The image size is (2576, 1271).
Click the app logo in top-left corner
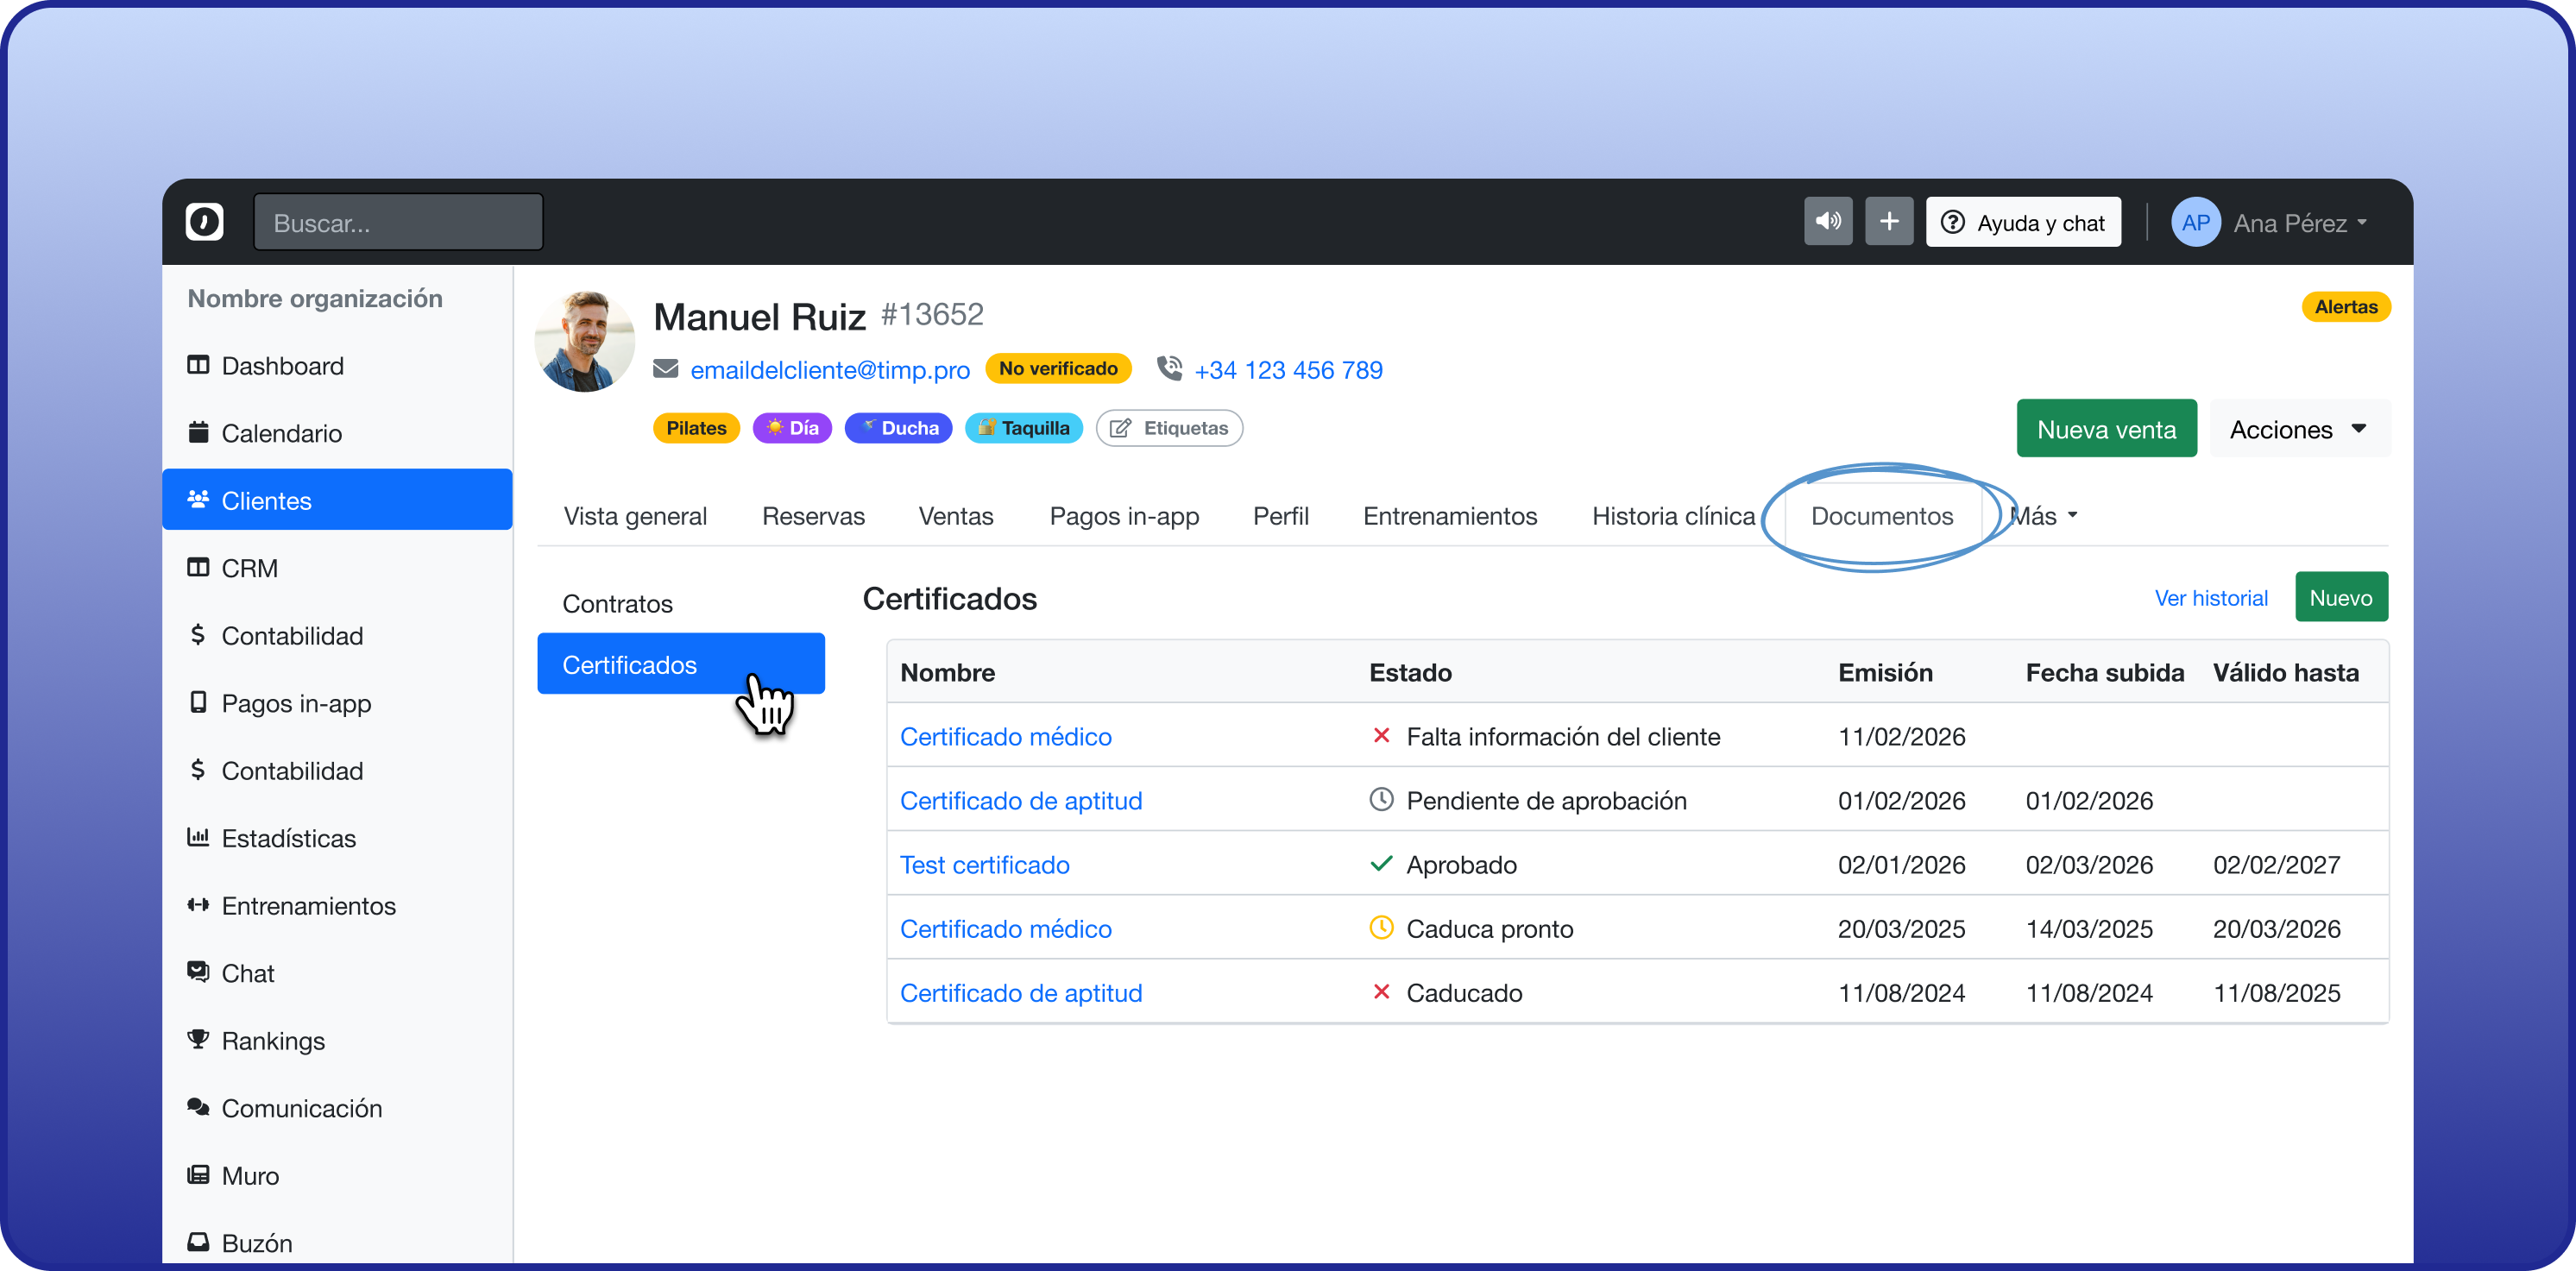pyautogui.click(x=204, y=221)
